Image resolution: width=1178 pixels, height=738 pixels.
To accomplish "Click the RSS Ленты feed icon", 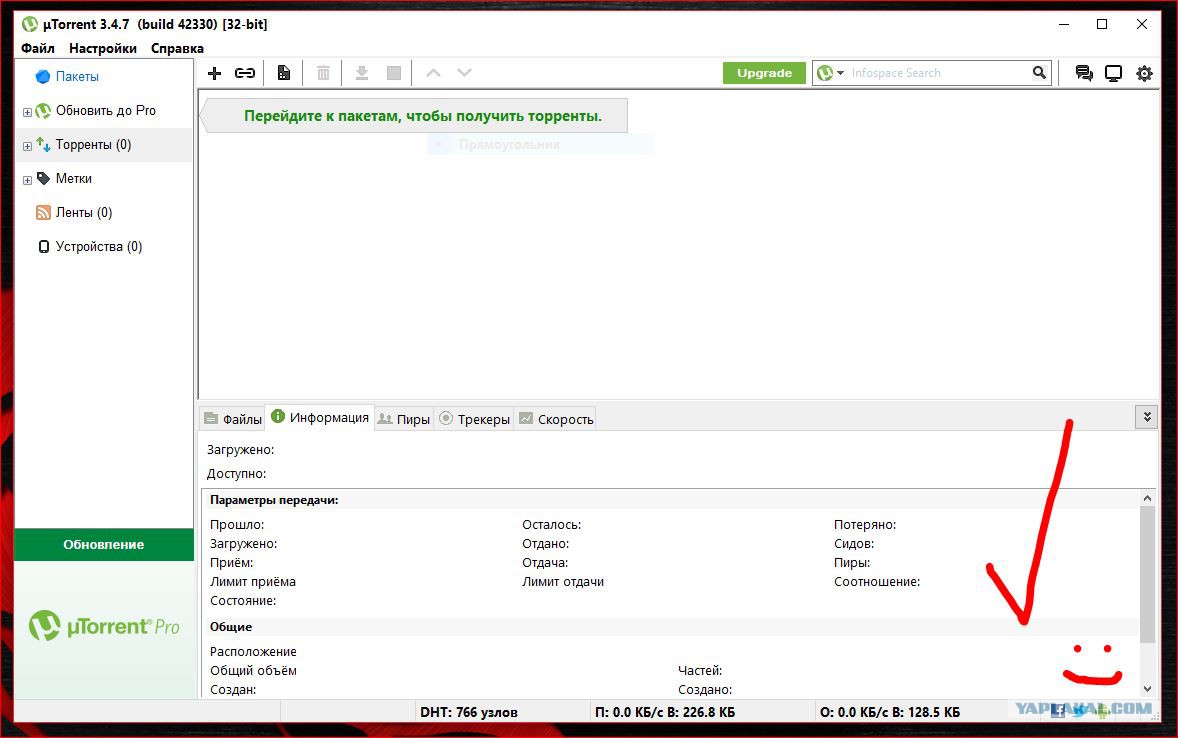I will [x=43, y=213].
